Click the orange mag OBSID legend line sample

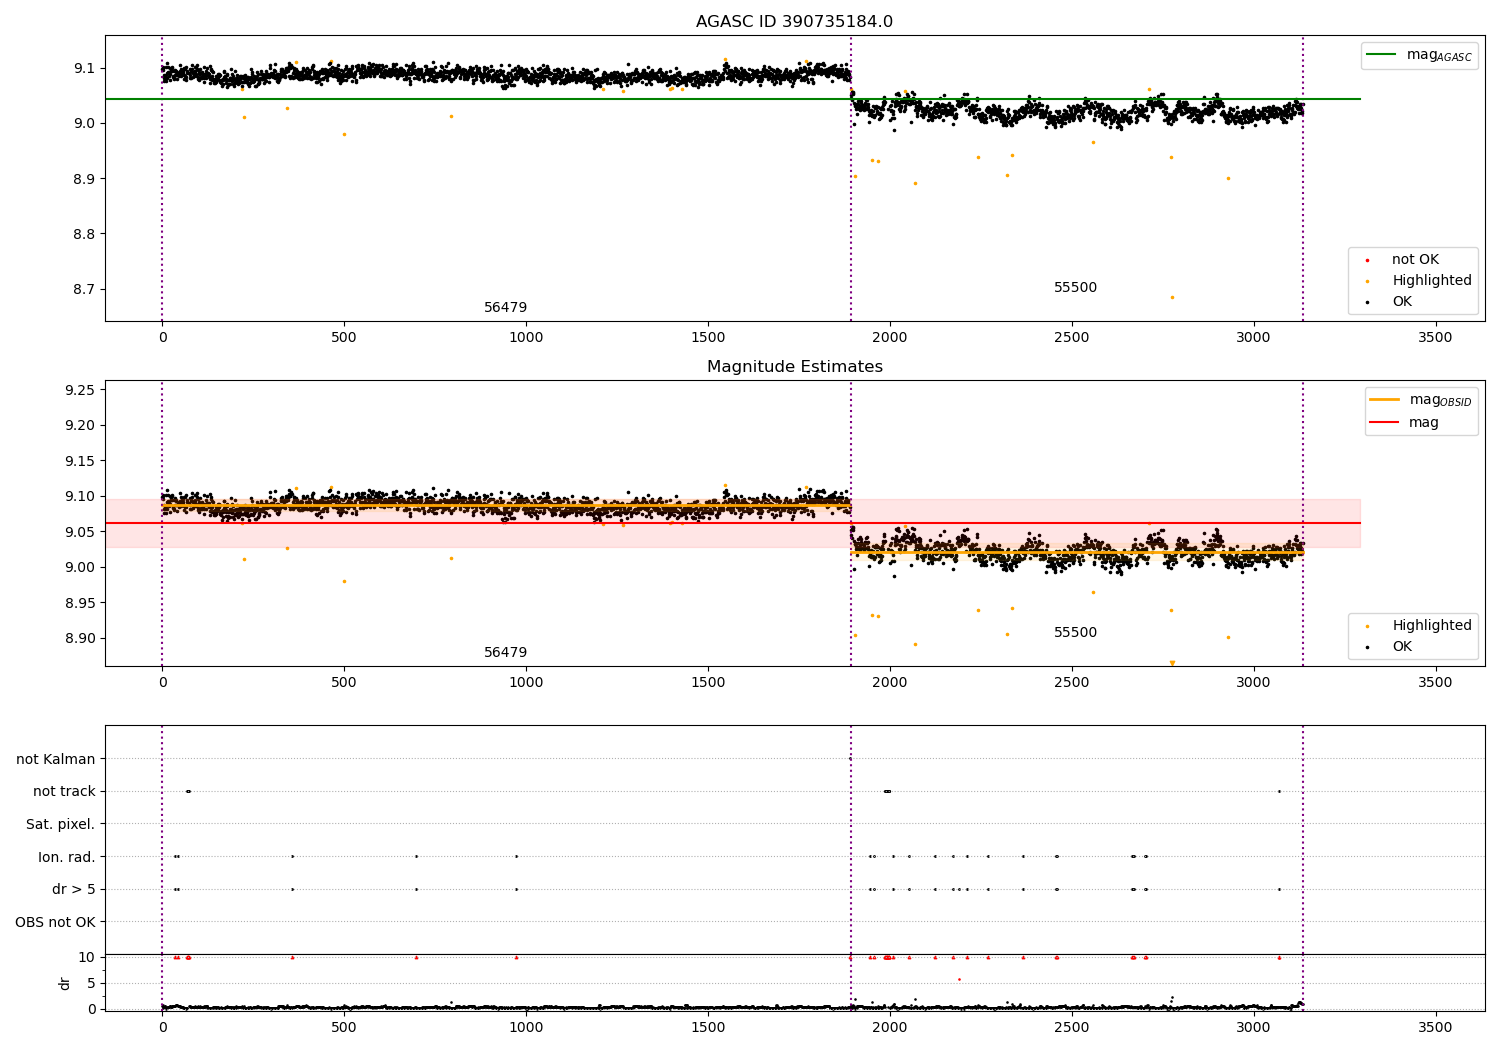pos(1384,400)
